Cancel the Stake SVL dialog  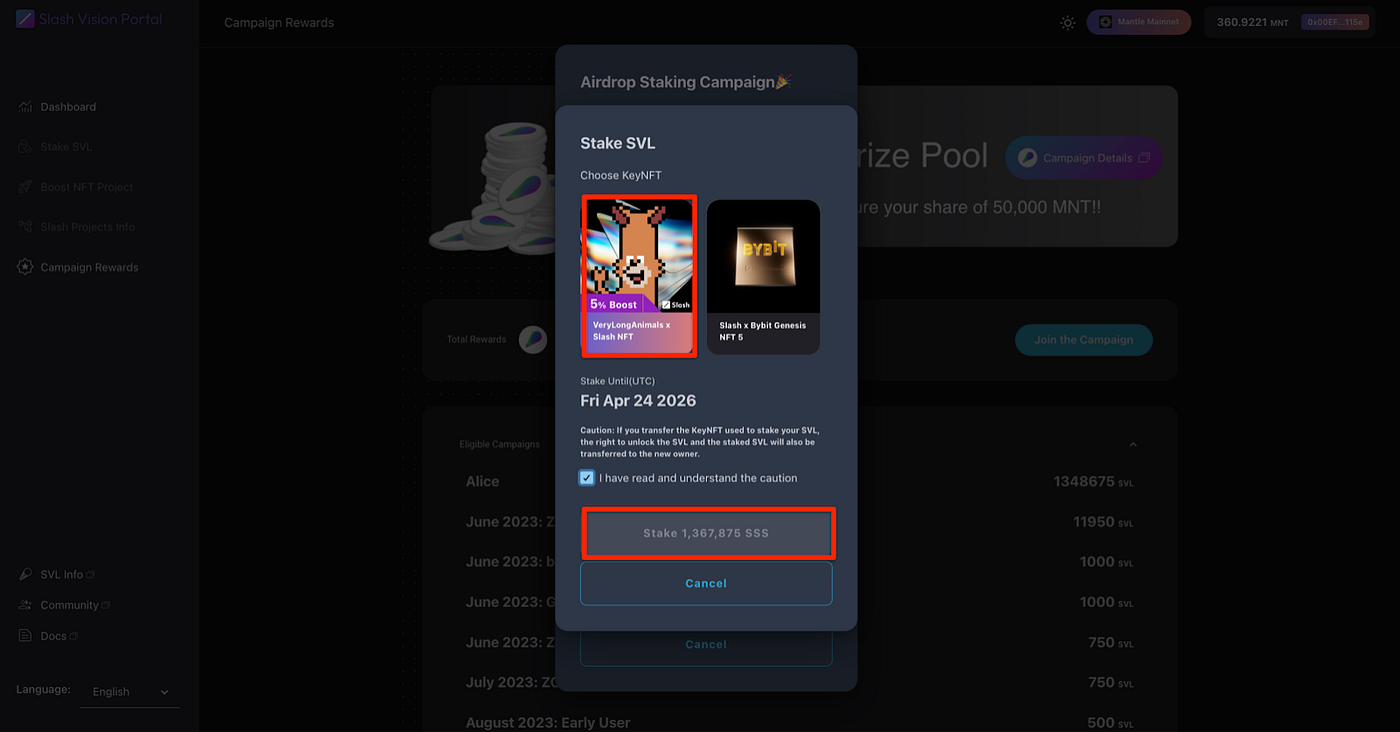point(706,583)
